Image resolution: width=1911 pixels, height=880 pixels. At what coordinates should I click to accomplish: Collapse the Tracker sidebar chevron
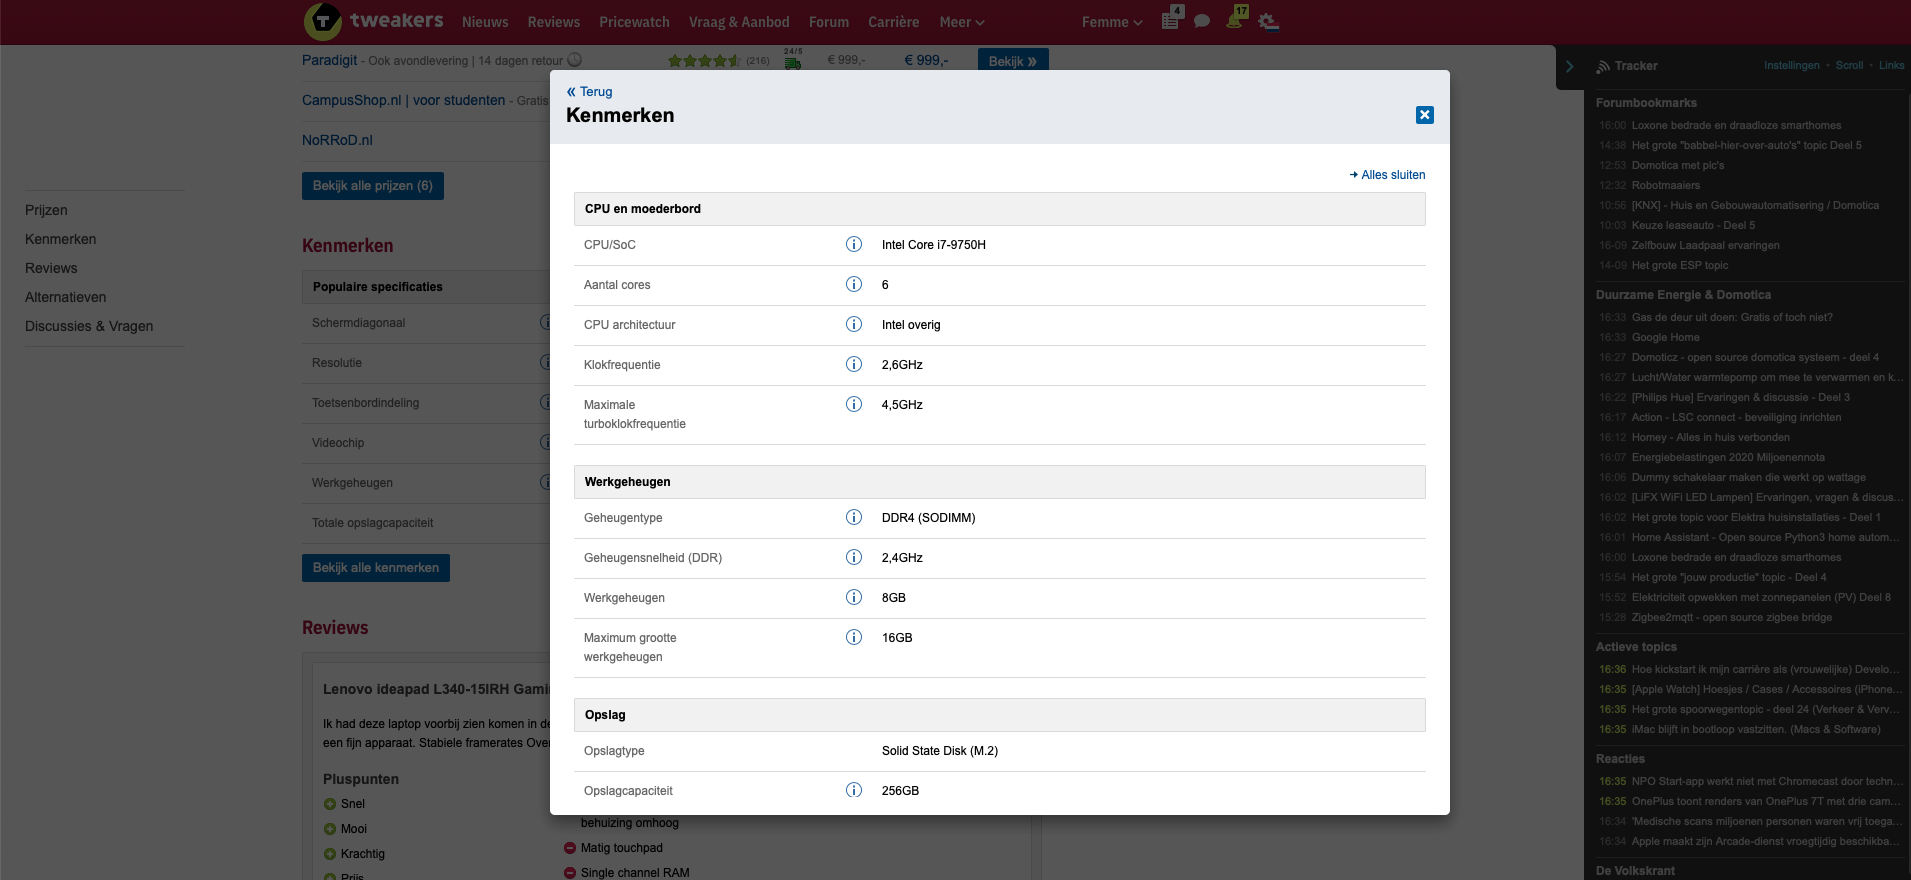click(1570, 66)
